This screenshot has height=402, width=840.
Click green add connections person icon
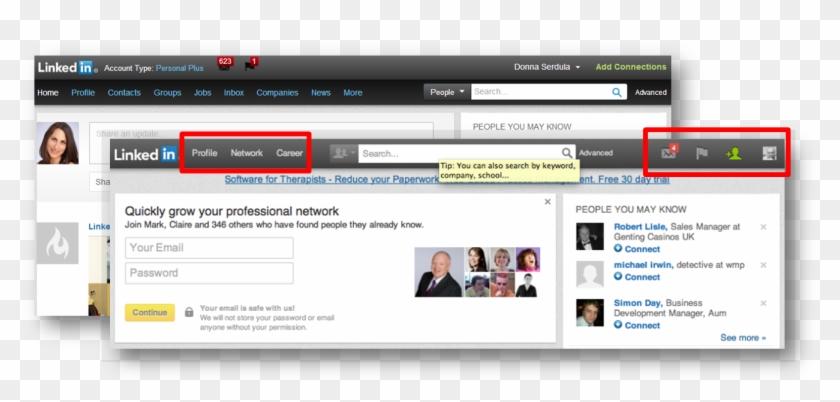click(734, 154)
